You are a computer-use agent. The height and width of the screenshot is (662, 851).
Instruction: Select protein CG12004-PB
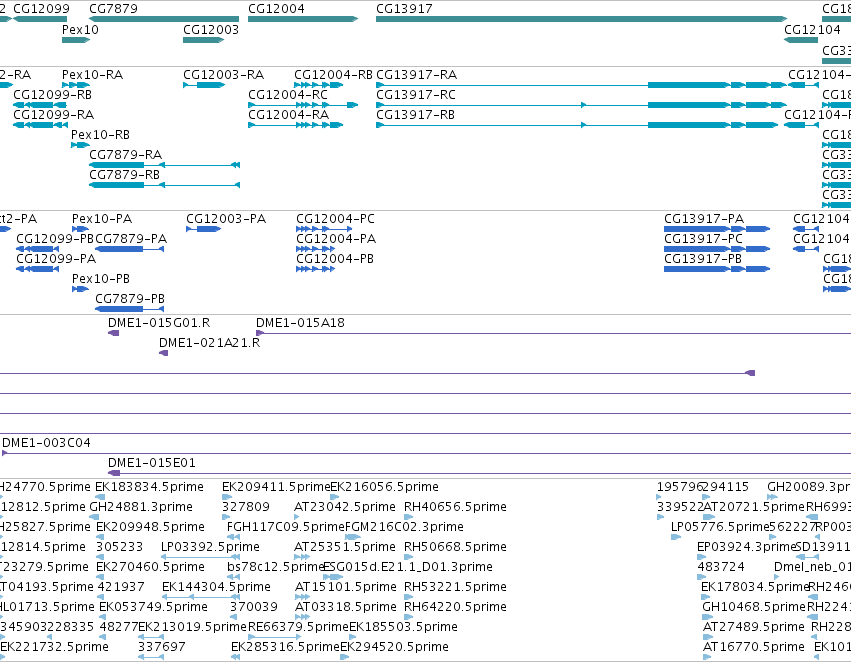[x=315, y=269]
